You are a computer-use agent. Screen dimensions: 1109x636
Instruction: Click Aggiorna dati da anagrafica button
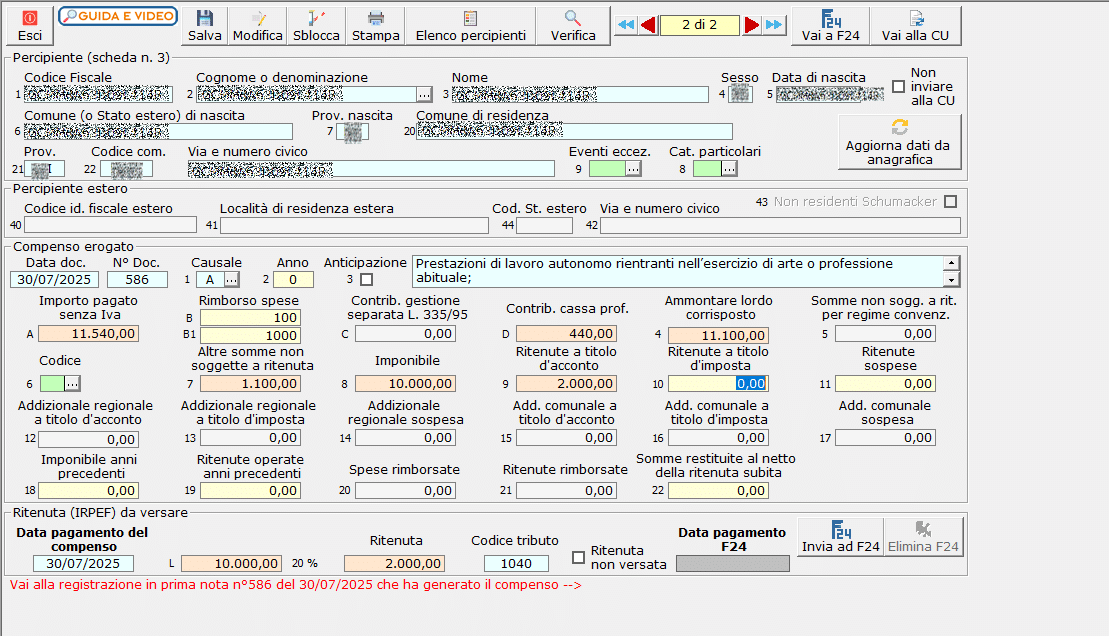point(898,143)
